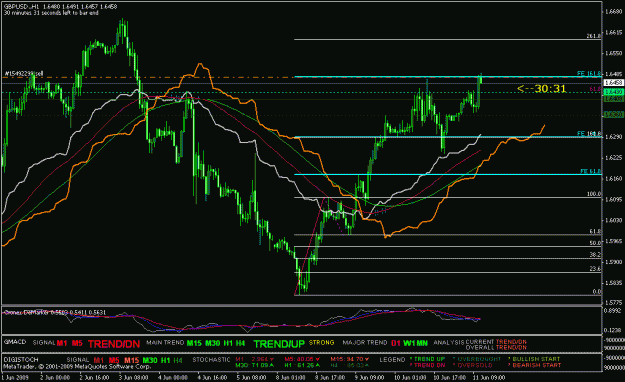Click the yellow '<--30:31' countdown label
Viewport: 625px width, 382px height.
coord(542,89)
